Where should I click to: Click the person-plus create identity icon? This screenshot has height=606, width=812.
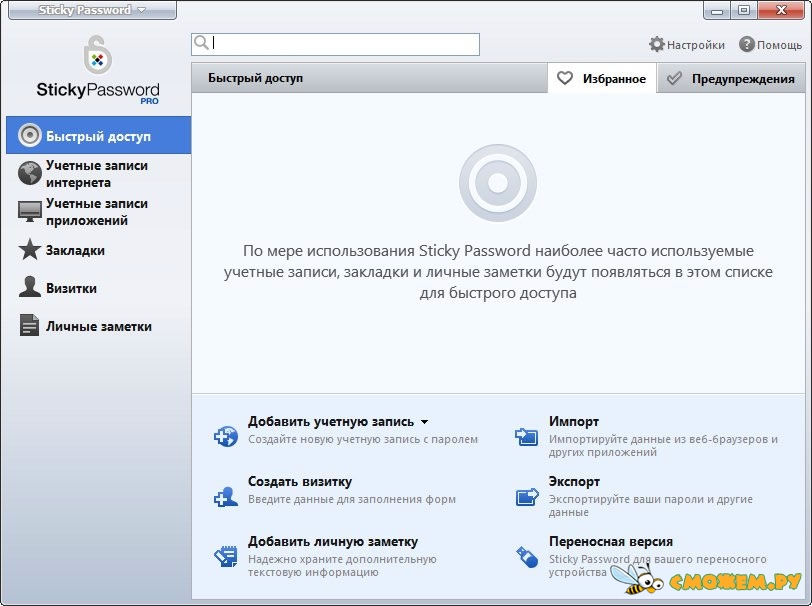pyautogui.click(x=226, y=497)
